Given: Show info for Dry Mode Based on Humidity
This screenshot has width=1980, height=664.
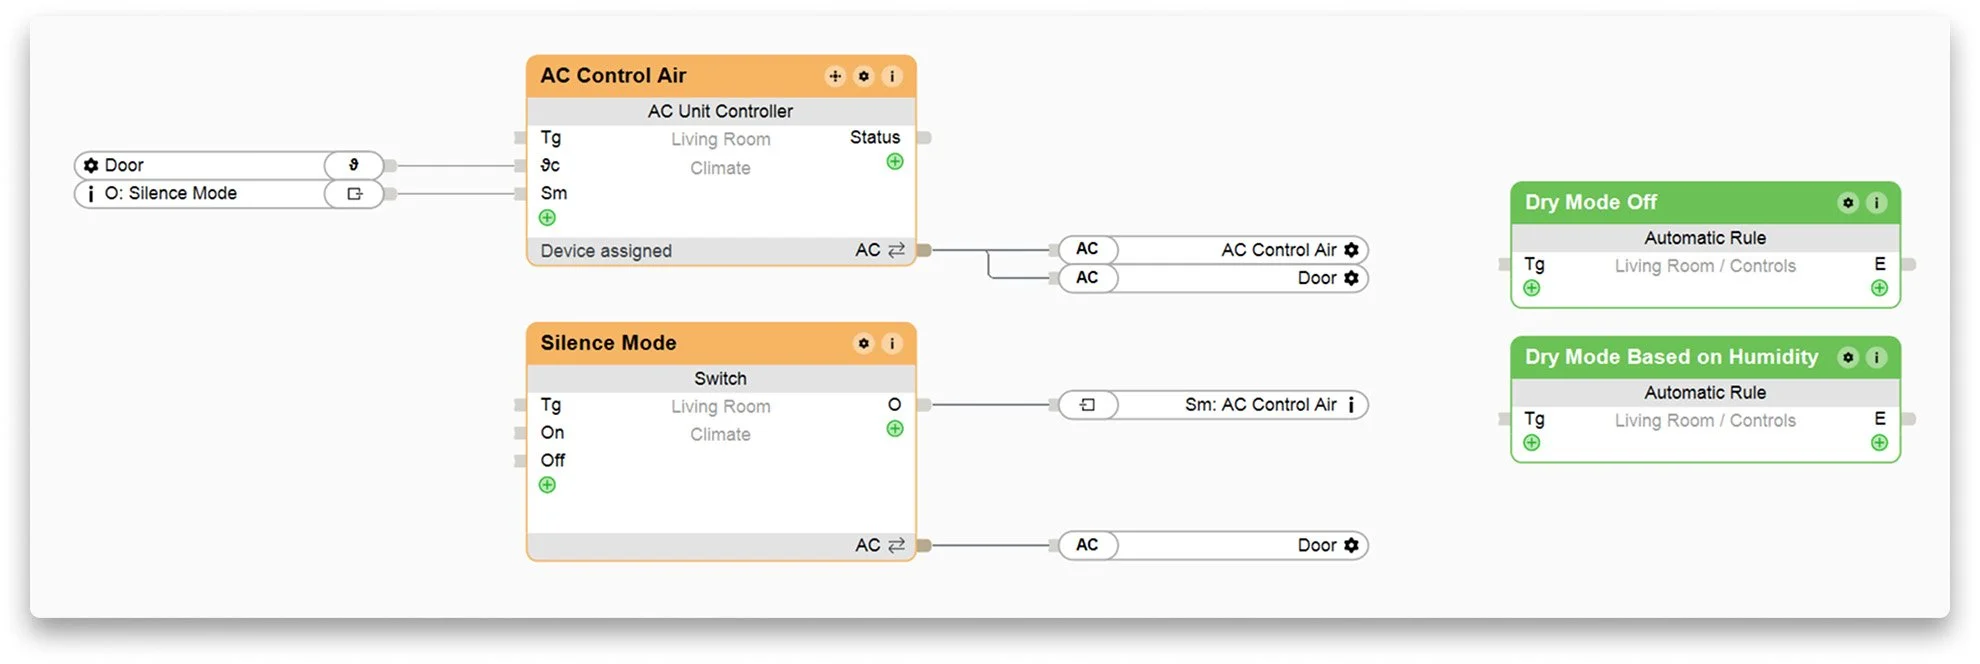Looking at the screenshot, I should click(x=1876, y=357).
